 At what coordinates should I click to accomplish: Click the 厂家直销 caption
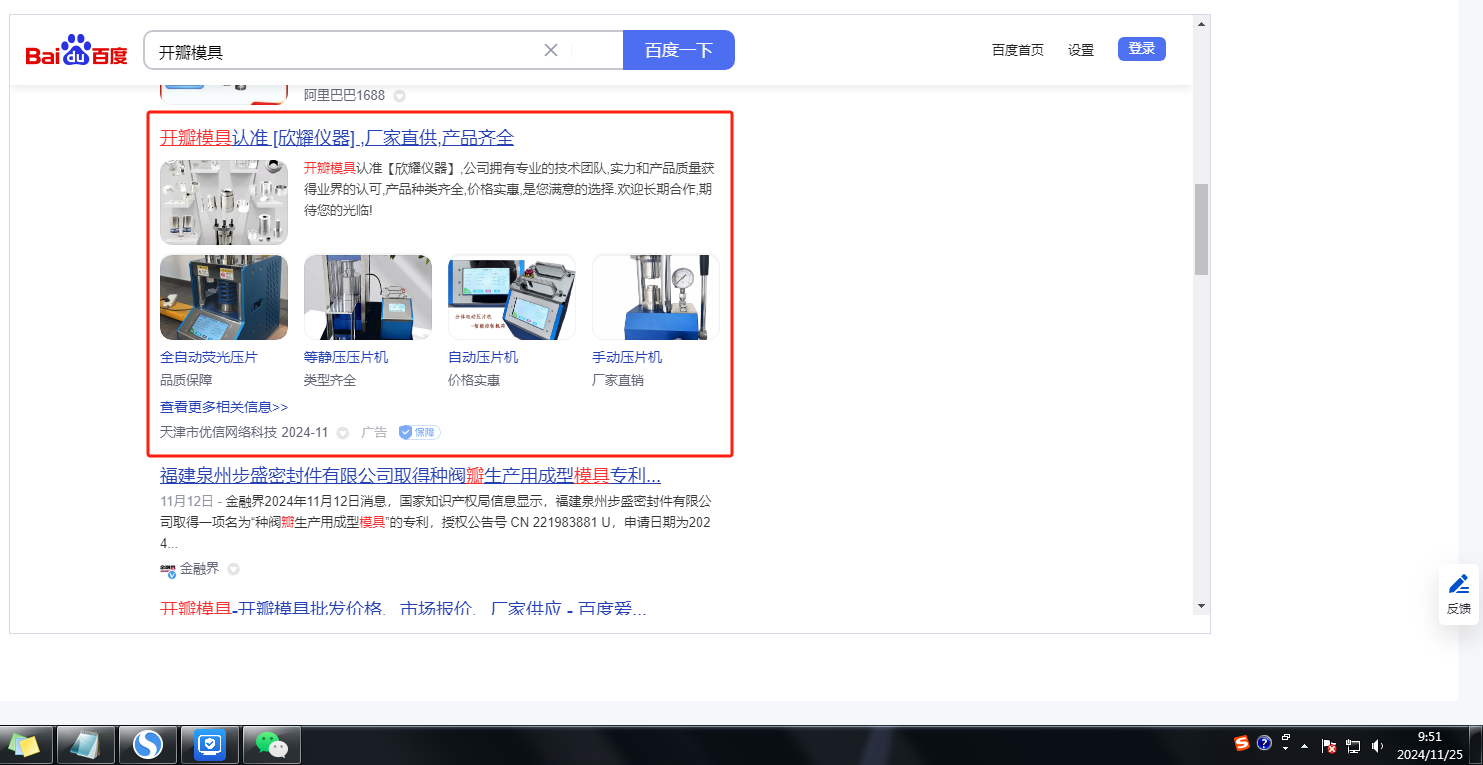(x=618, y=380)
